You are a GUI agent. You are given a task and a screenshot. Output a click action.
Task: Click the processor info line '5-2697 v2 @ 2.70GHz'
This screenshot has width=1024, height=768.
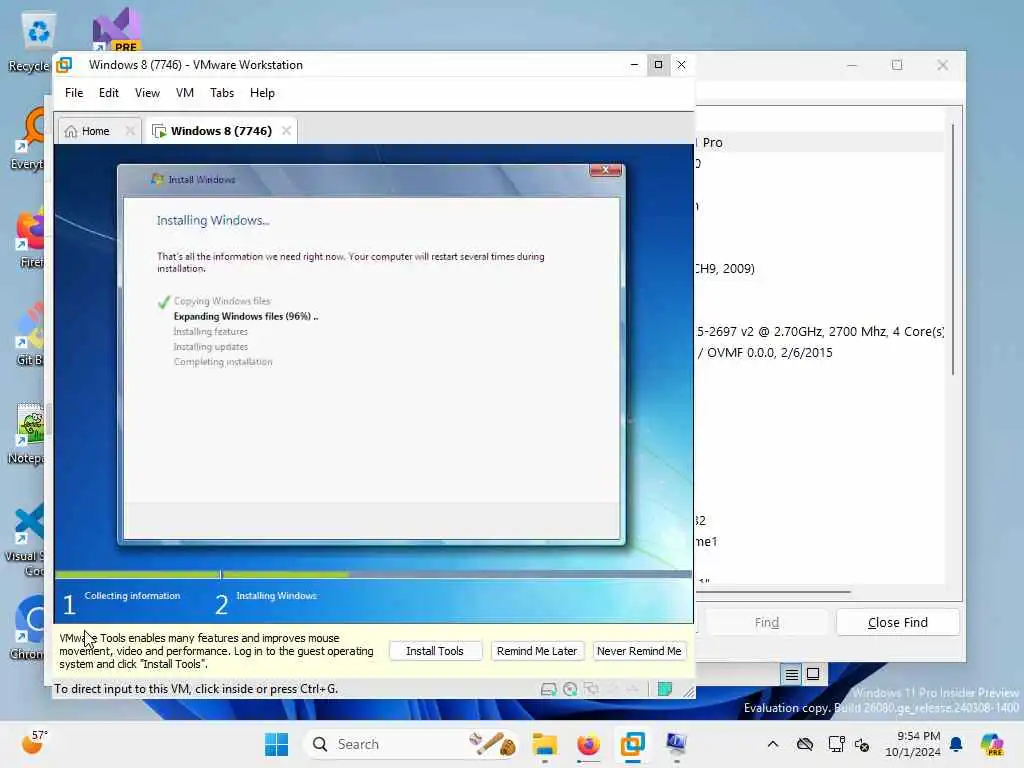tap(820, 331)
